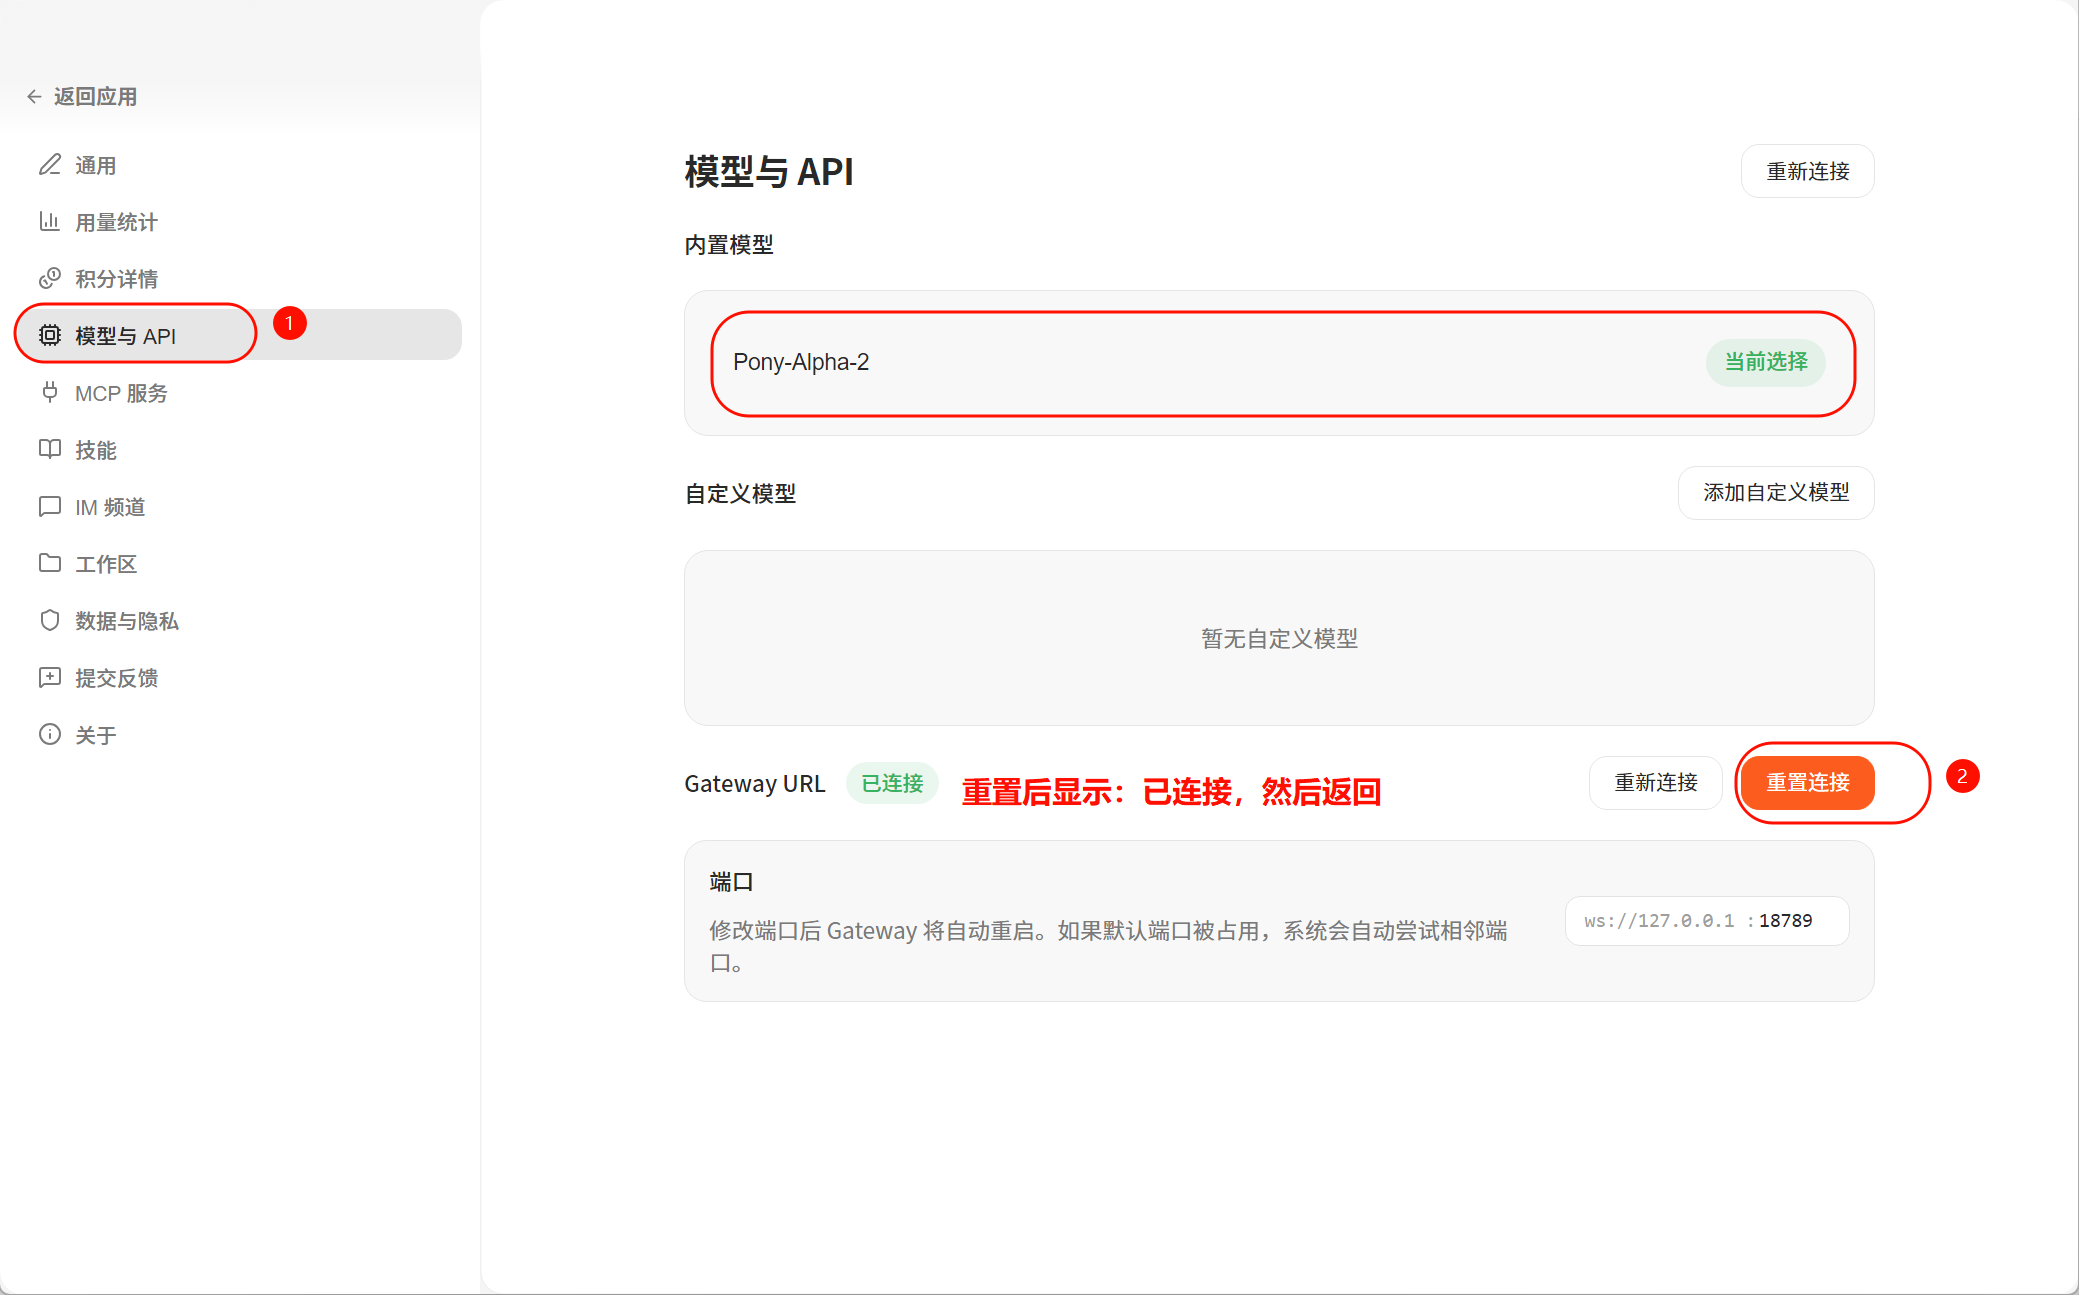The image size is (2079, 1295).
Task: Click the book icon for 技能
Action: click(x=50, y=449)
